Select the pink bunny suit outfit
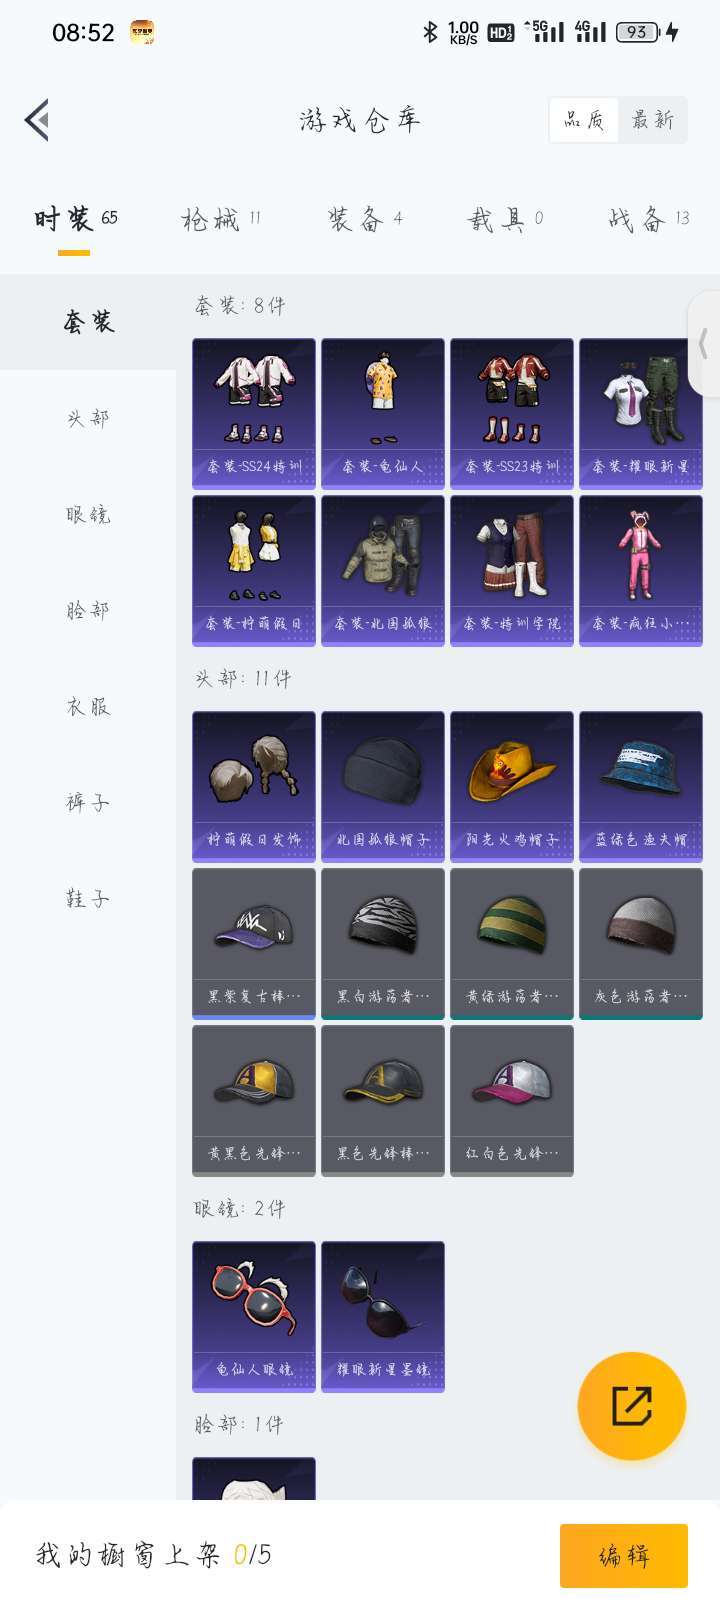Screen dimensions: 720x1612 [x=641, y=571]
